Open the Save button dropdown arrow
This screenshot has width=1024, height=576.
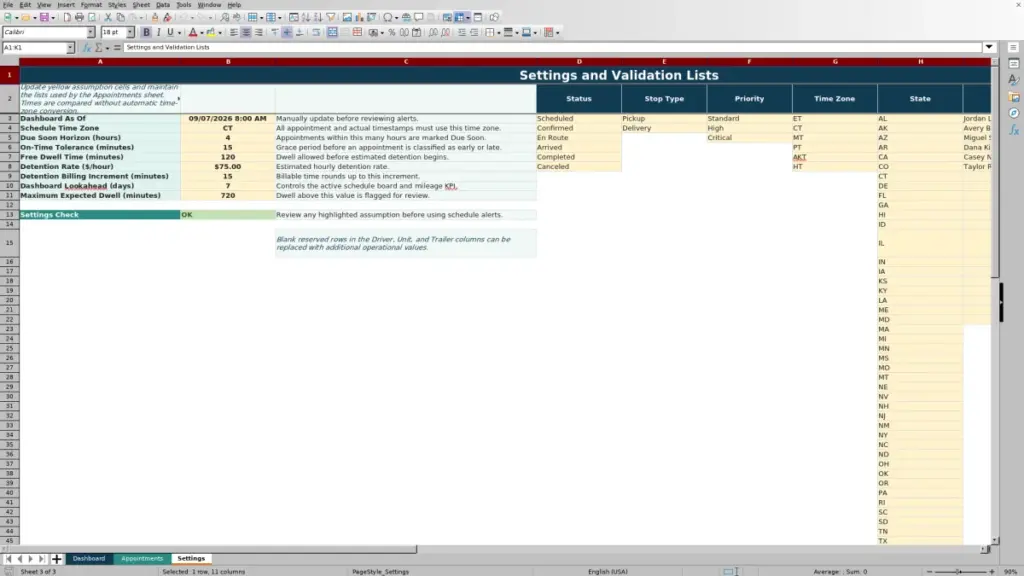[x=53, y=18]
